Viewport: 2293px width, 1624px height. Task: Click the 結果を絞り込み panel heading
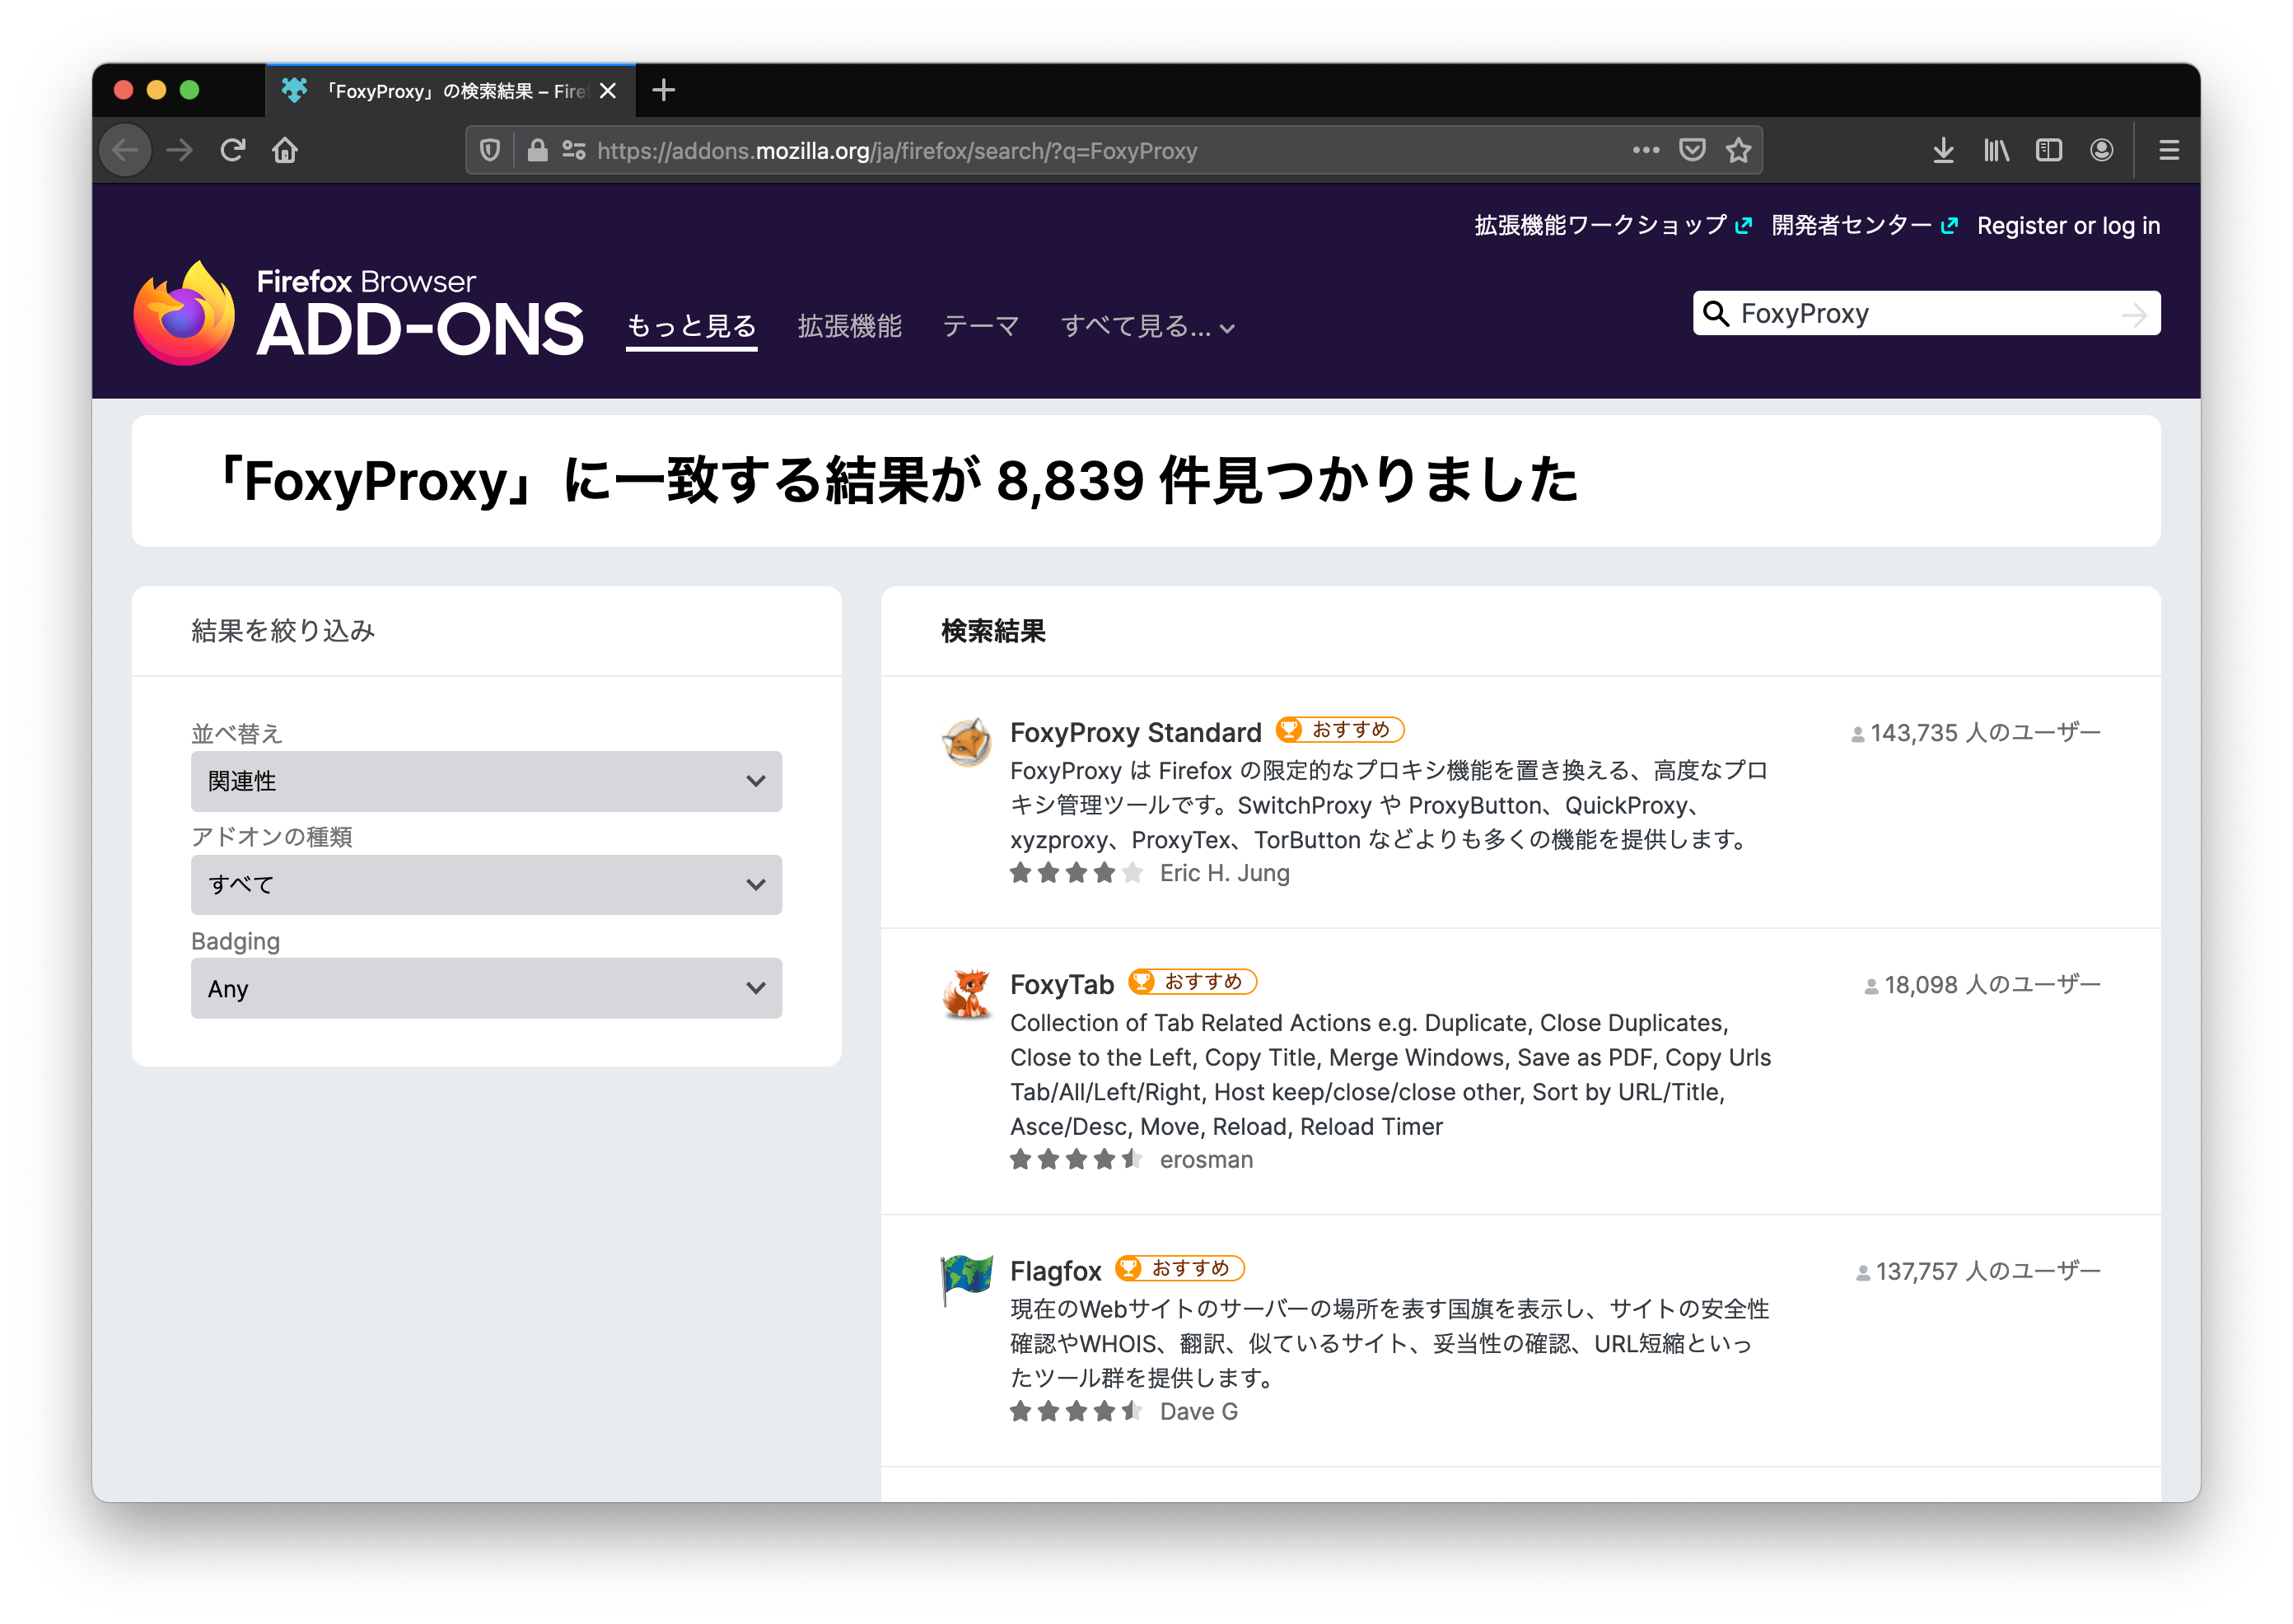[x=283, y=631]
